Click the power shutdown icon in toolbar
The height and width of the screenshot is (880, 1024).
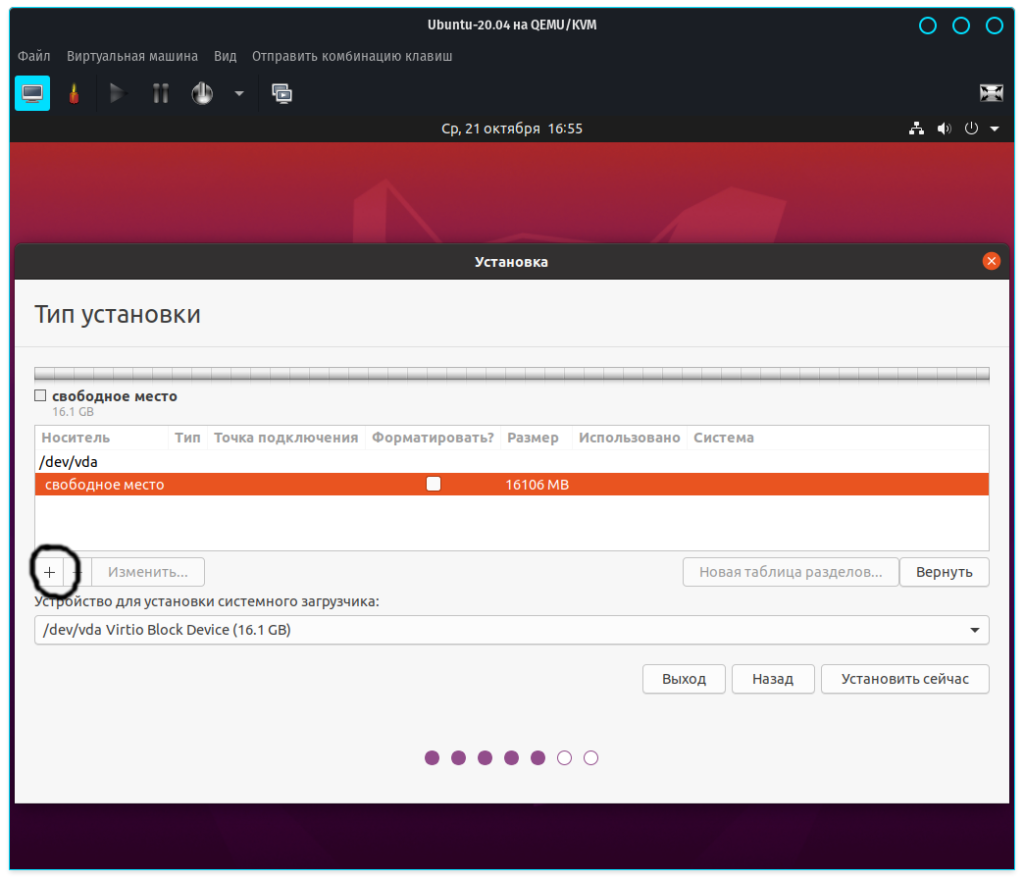pos(202,94)
